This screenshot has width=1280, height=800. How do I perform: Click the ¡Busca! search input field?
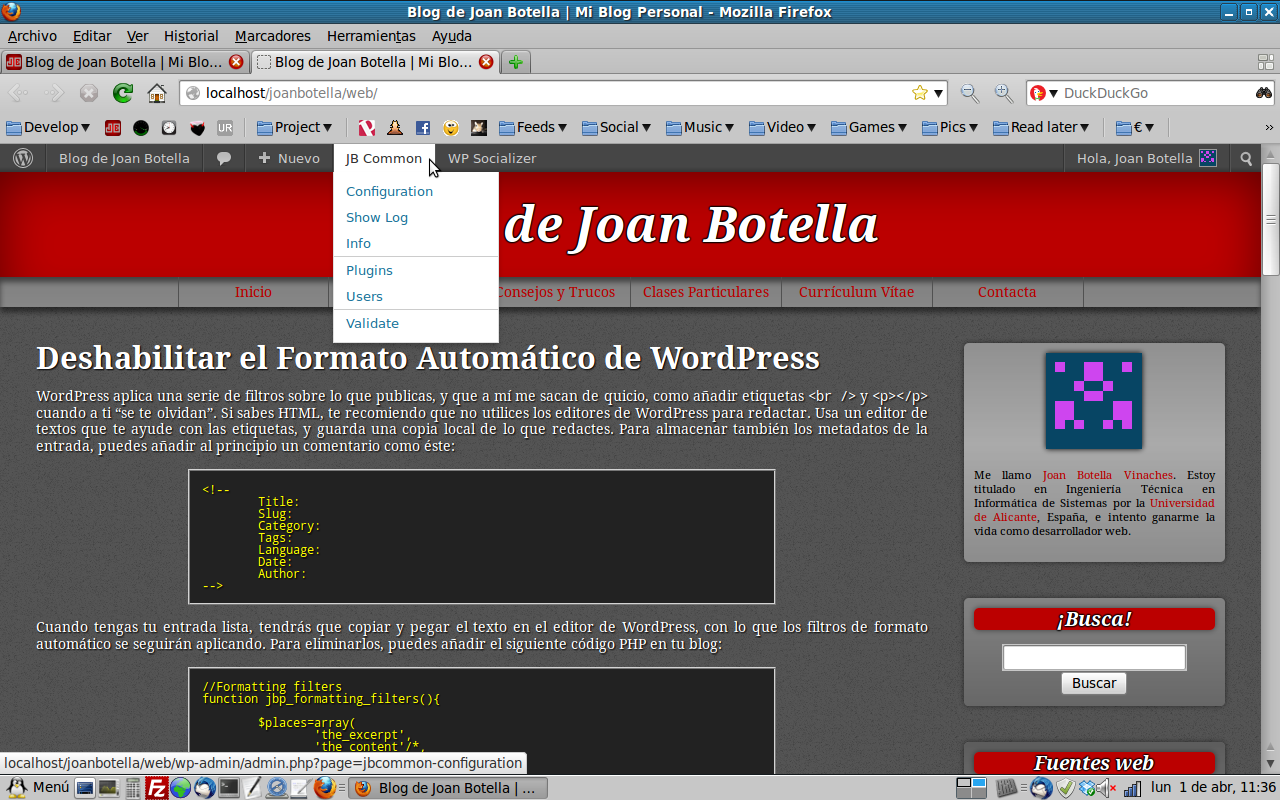click(x=1094, y=657)
